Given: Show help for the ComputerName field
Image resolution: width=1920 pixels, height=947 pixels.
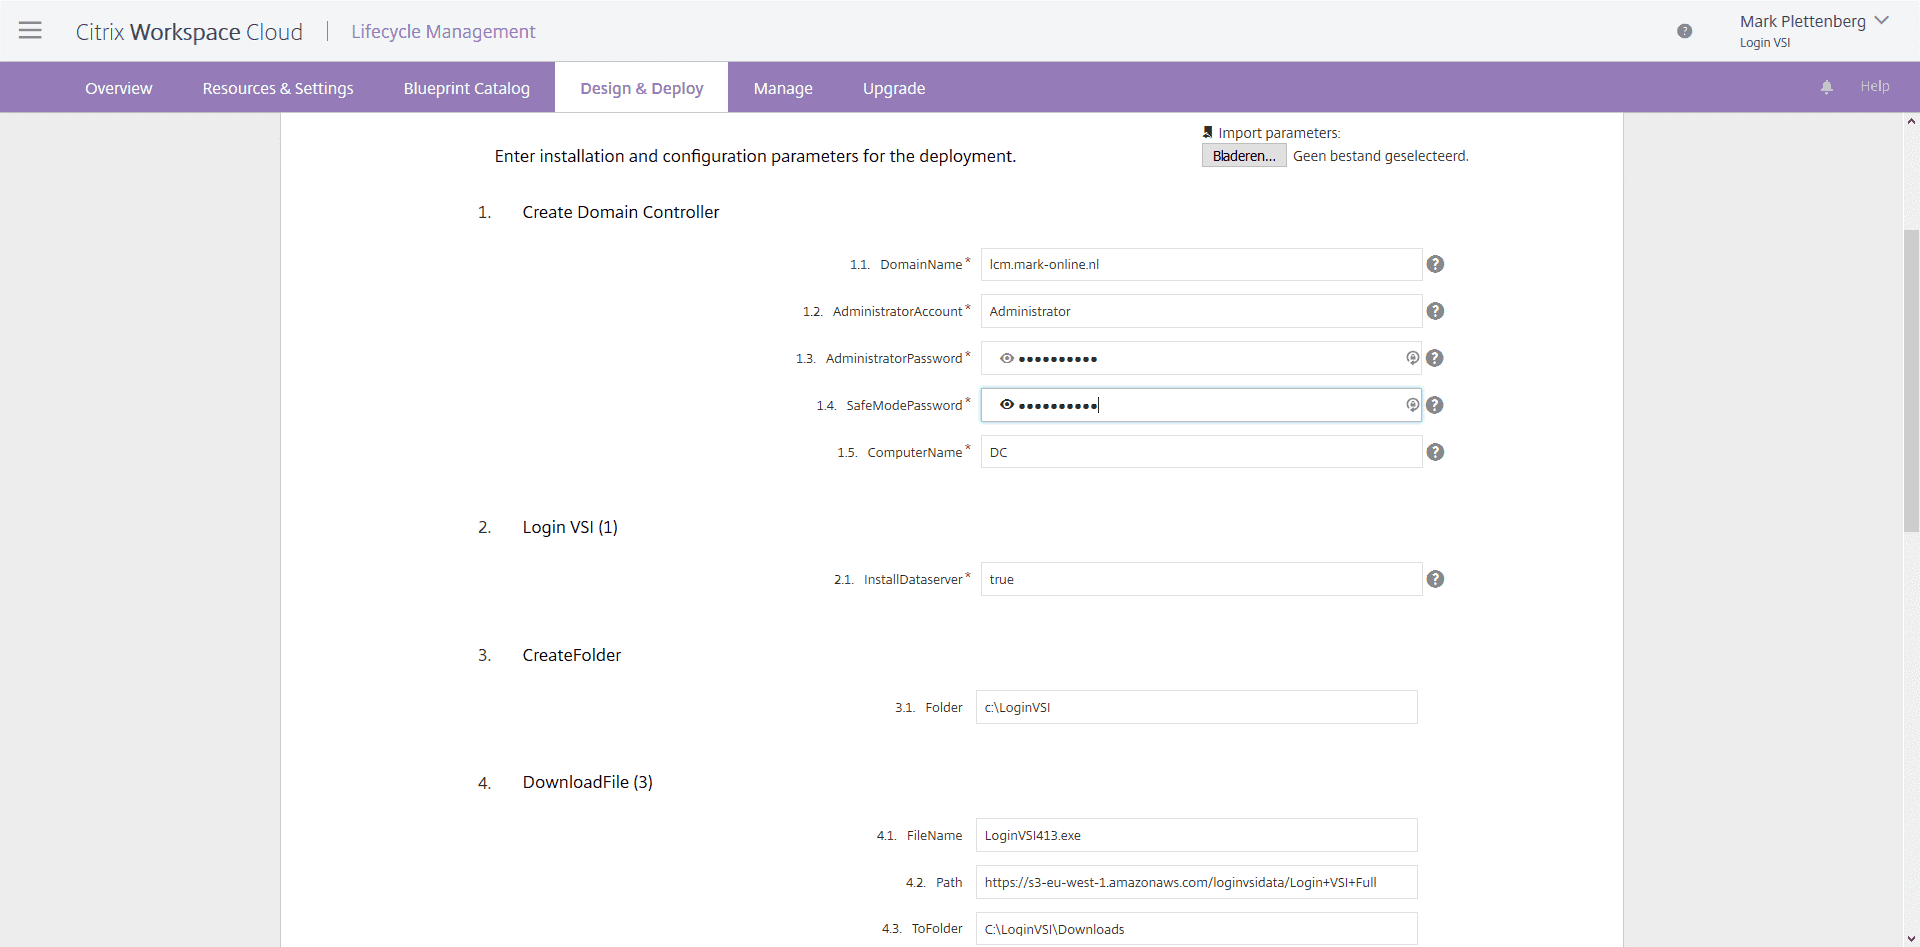Looking at the screenshot, I should click(1435, 452).
